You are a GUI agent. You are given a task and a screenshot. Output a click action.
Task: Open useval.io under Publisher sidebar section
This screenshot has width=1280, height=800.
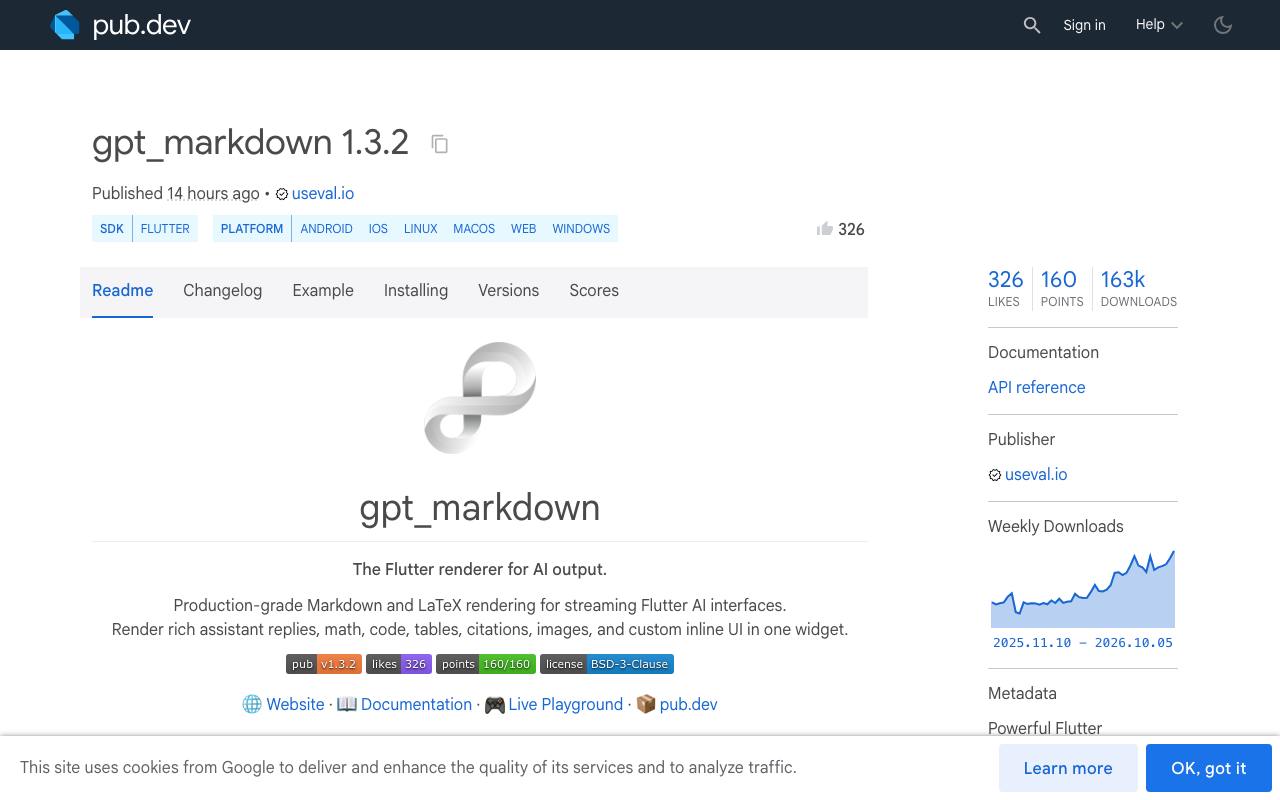tap(1036, 474)
